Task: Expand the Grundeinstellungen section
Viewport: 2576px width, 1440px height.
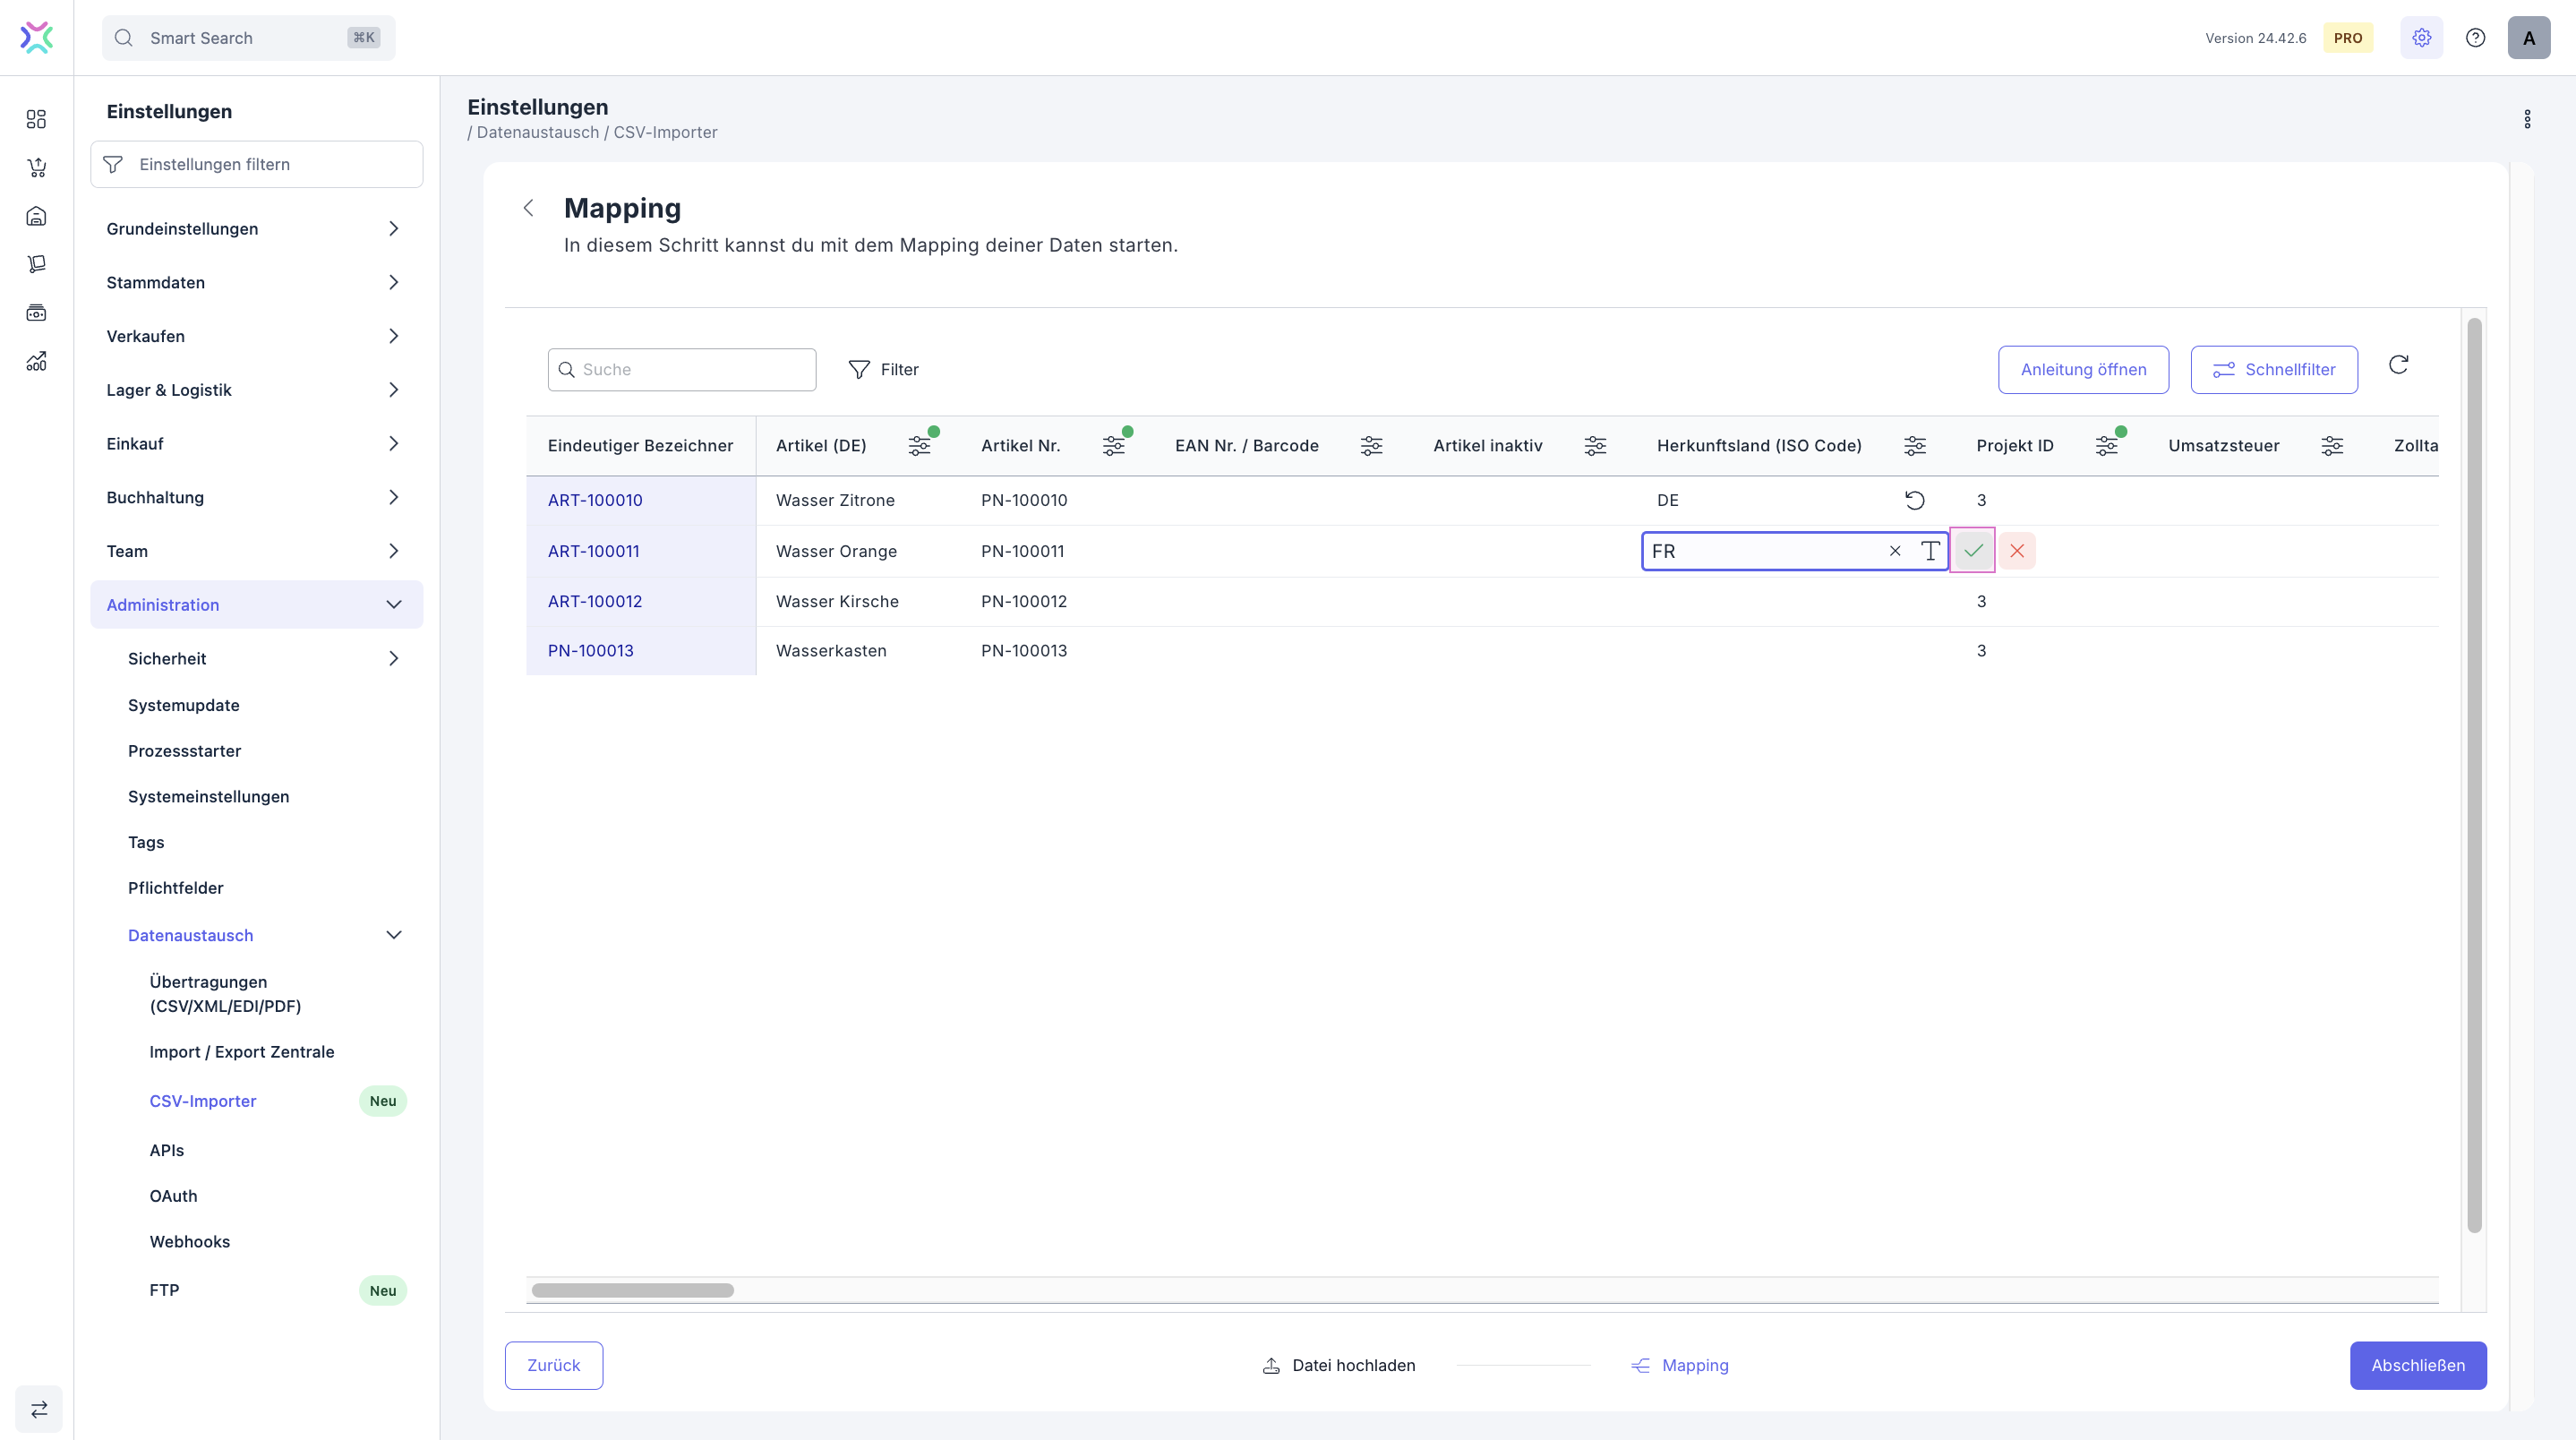Action: 393,229
